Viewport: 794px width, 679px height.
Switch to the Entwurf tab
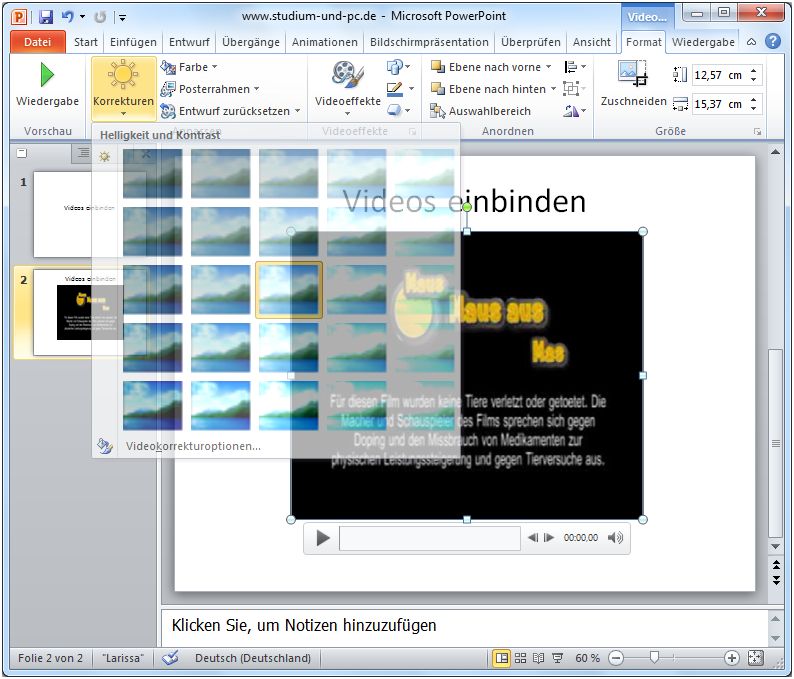pos(189,42)
